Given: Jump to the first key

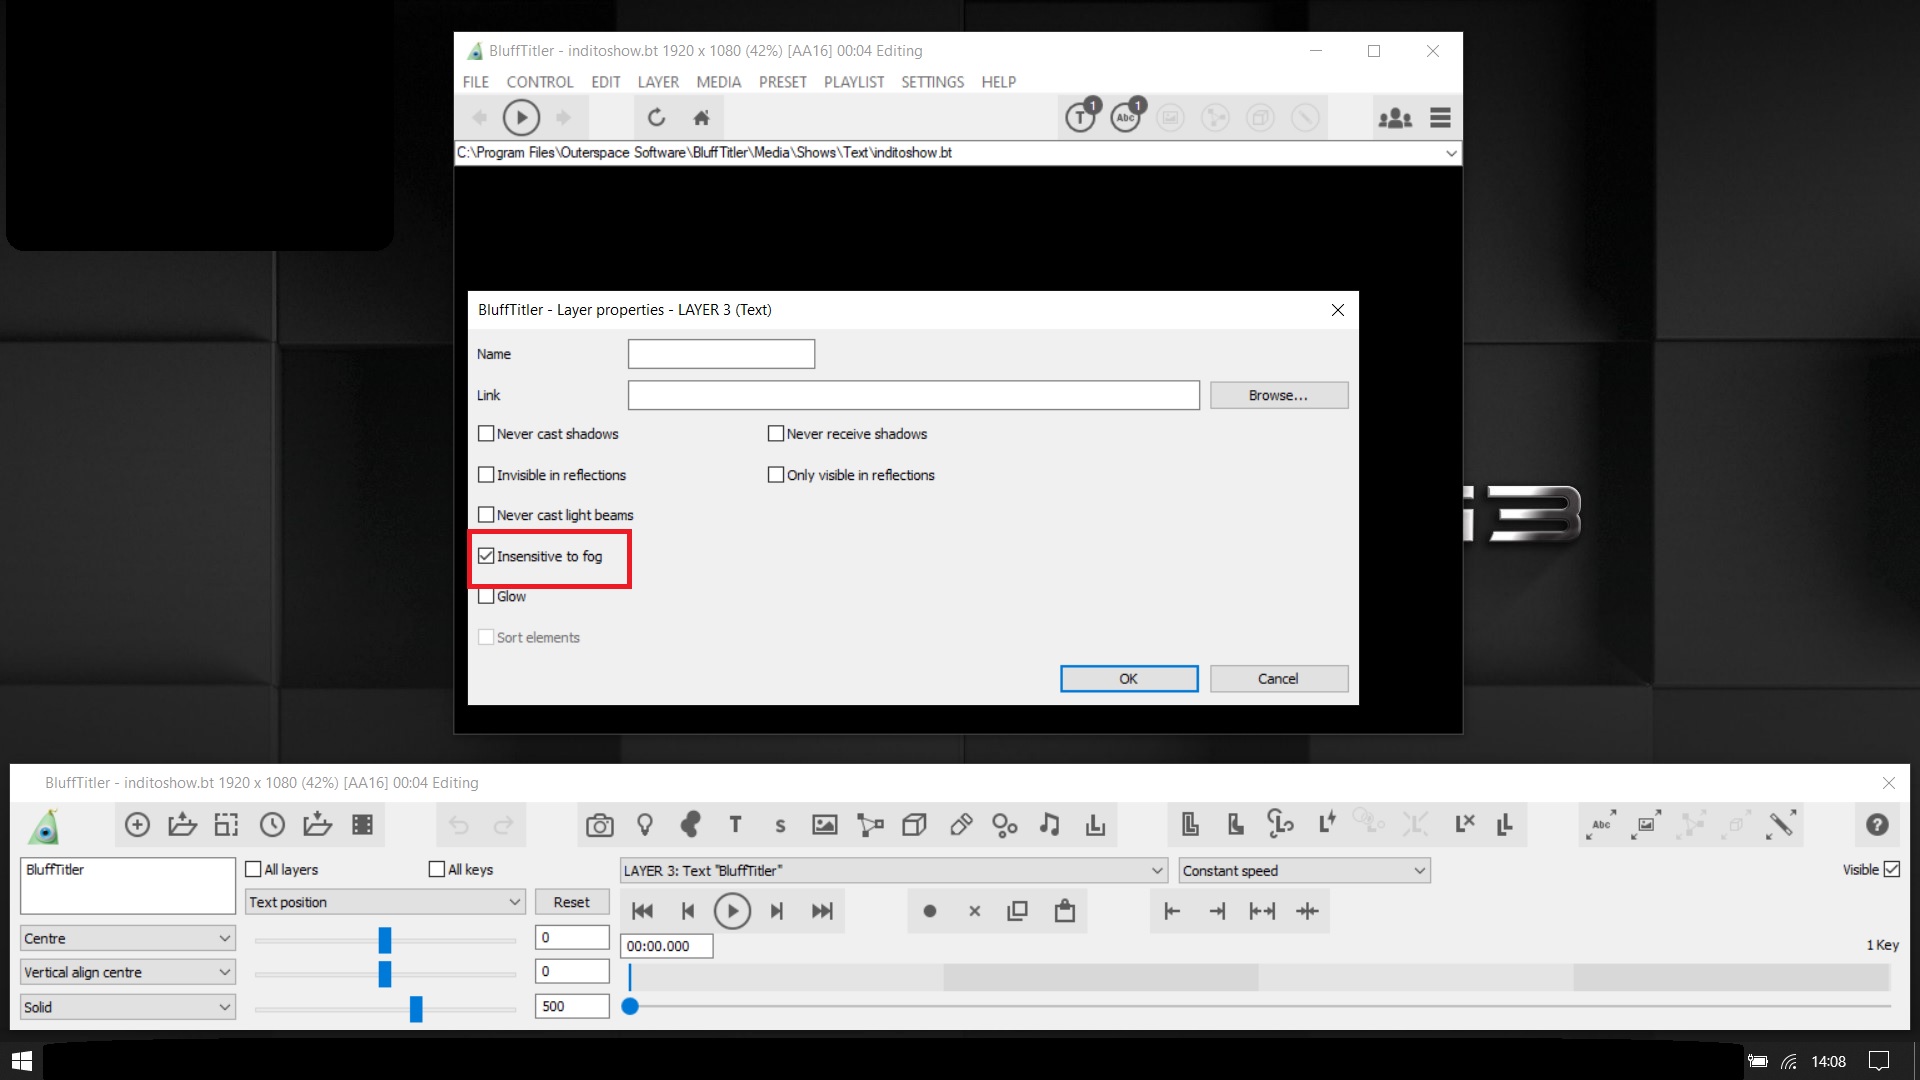Looking at the screenshot, I should point(642,911).
